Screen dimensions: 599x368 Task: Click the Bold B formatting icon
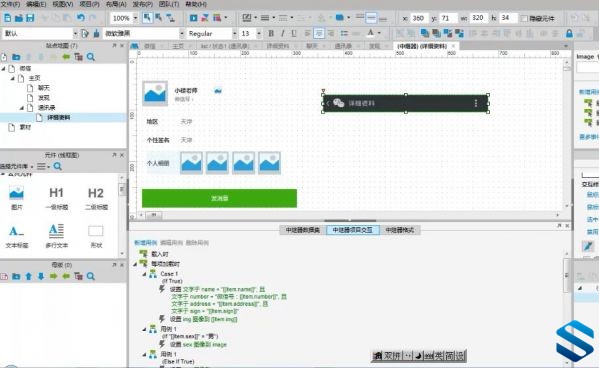(x=271, y=34)
